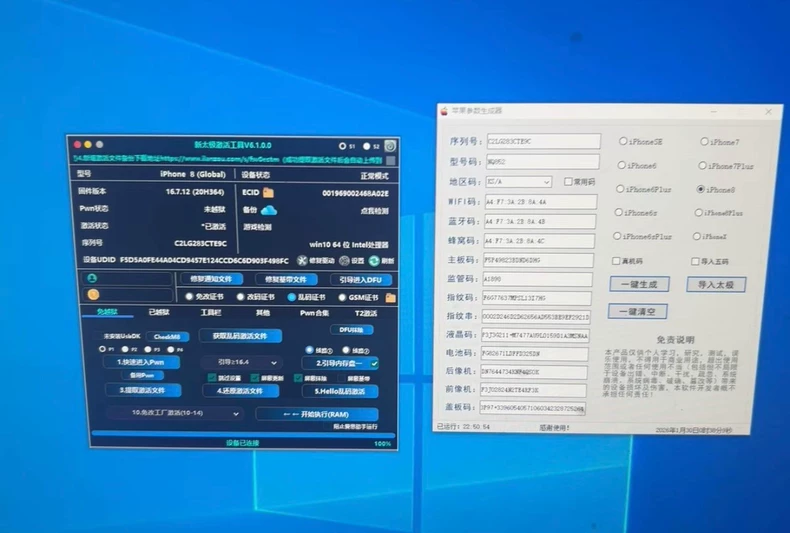Image resolution: width=790 pixels, height=533 pixels.
Task: Toggle the 导入五码 checkbox
Action: (x=695, y=261)
